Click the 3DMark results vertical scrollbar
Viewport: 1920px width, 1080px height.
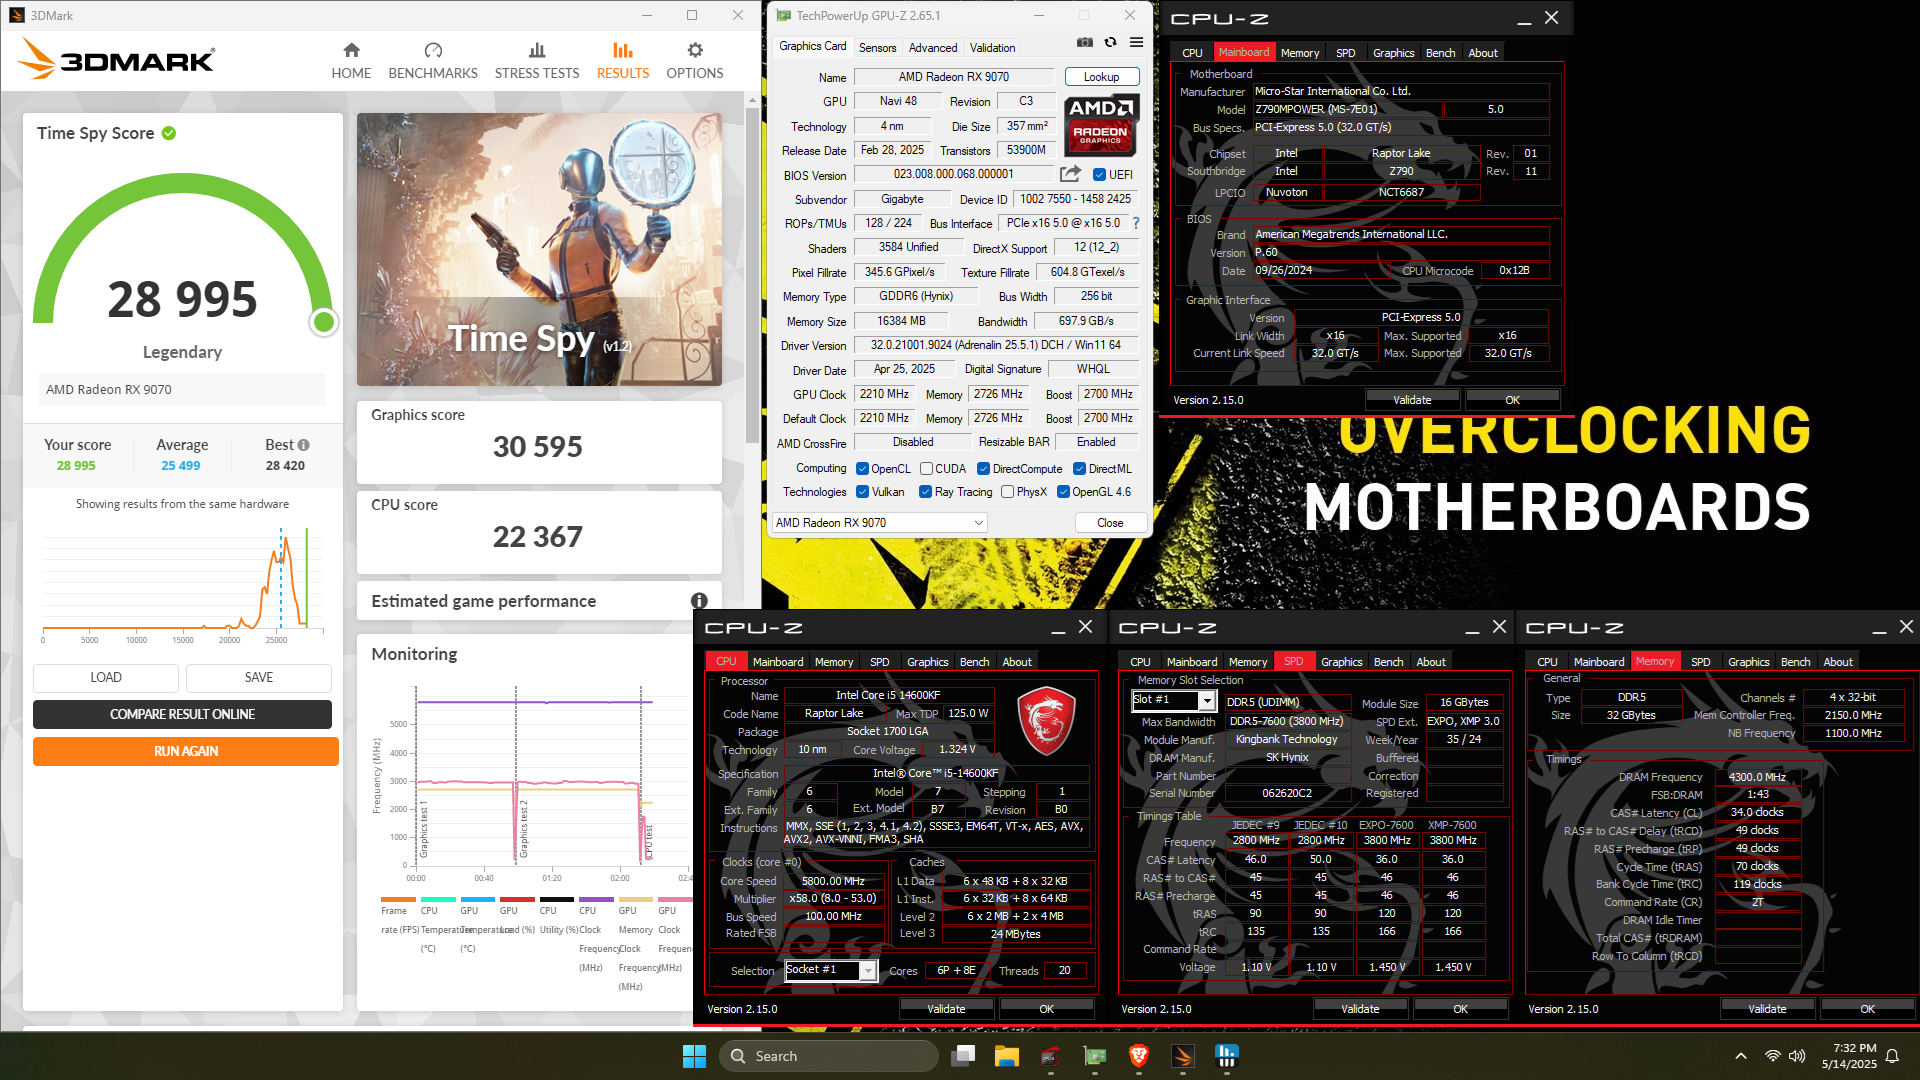pos(753,275)
